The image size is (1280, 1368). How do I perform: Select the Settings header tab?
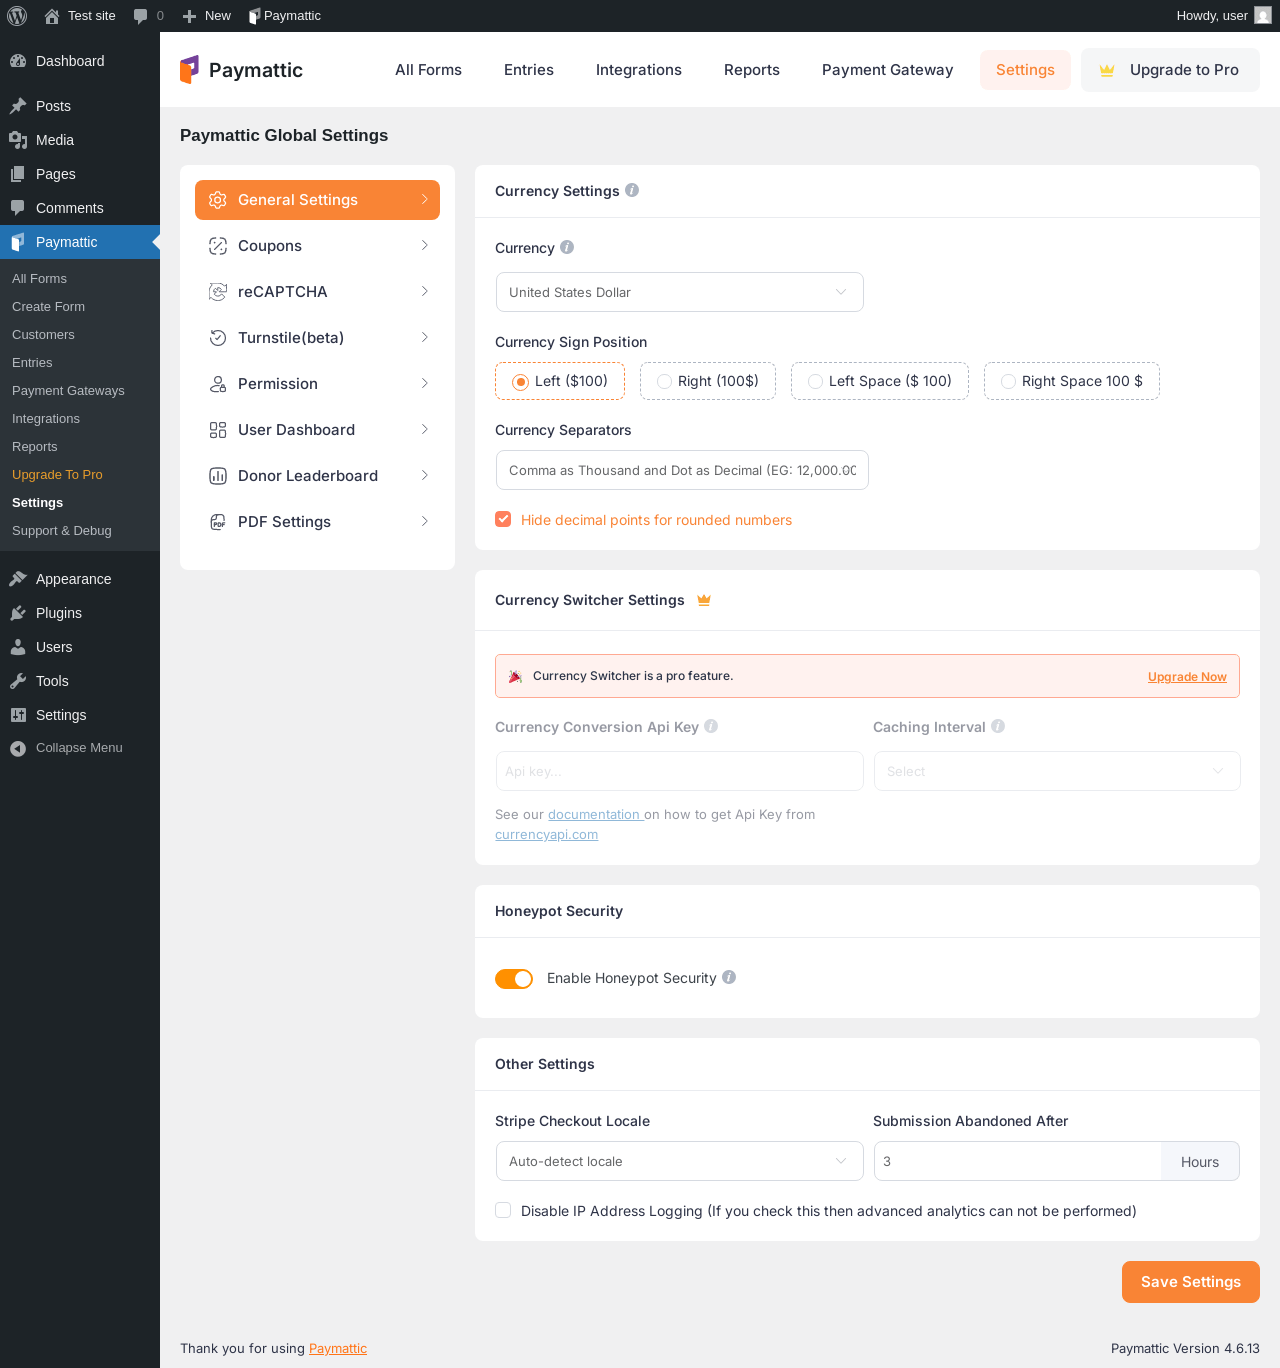(x=1025, y=70)
